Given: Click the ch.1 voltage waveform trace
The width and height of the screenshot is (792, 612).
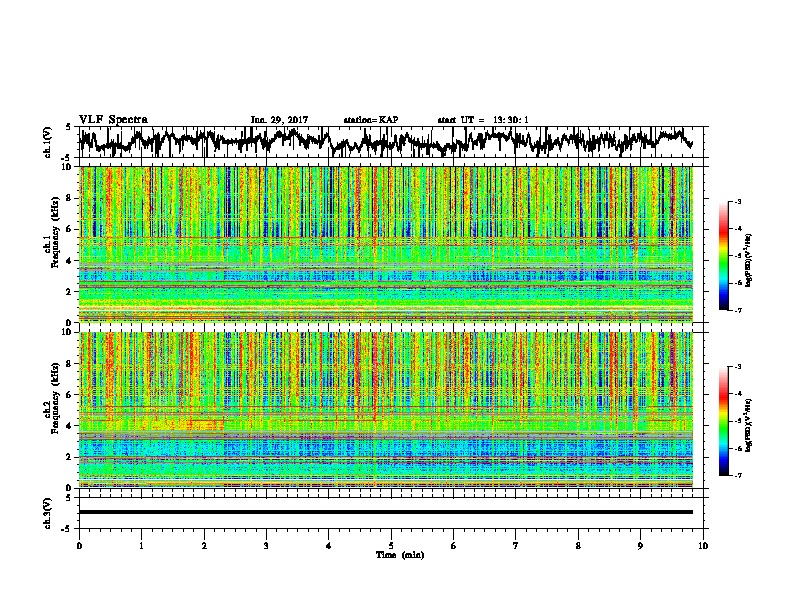Looking at the screenshot, I should (386, 141).
